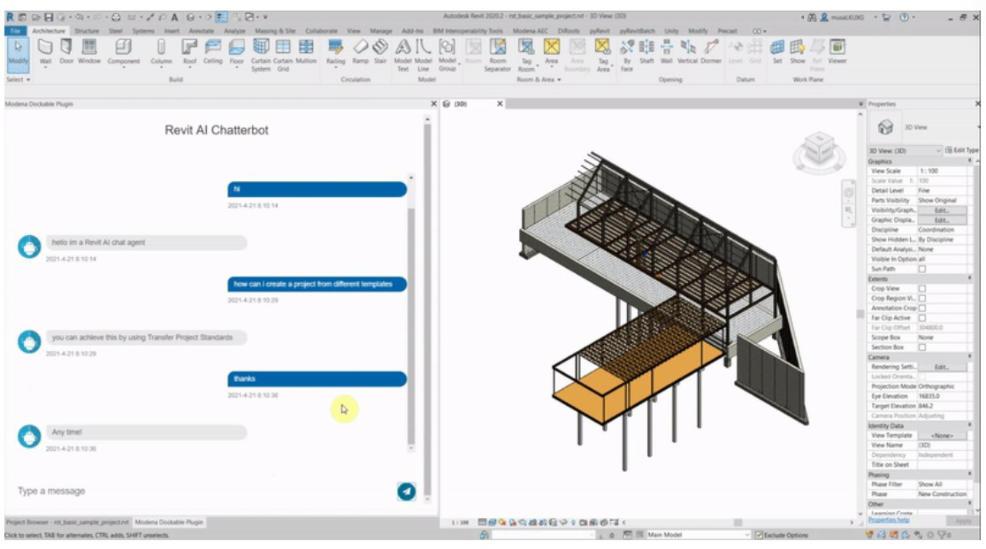Image resolution: width=986 pixels, height=549 pixels.
Task: Click the View Scale 1:100 value field
Action: pos(941,171)
